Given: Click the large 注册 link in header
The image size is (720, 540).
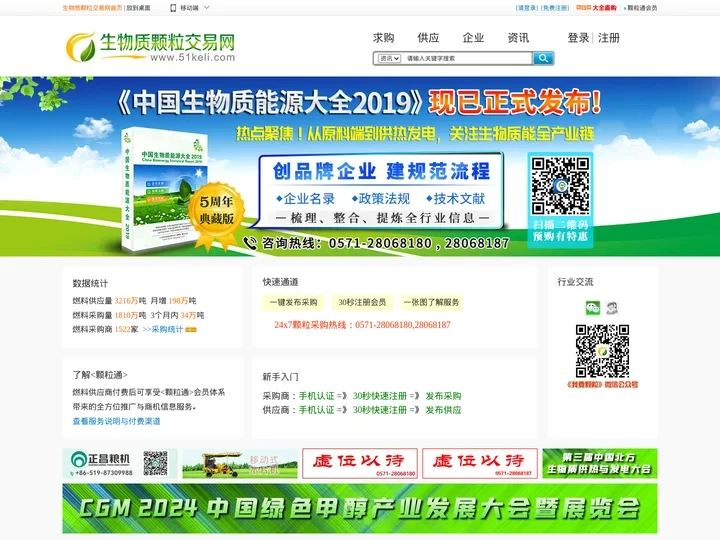Looking at the screenshot, I should (x=609, y=38).
